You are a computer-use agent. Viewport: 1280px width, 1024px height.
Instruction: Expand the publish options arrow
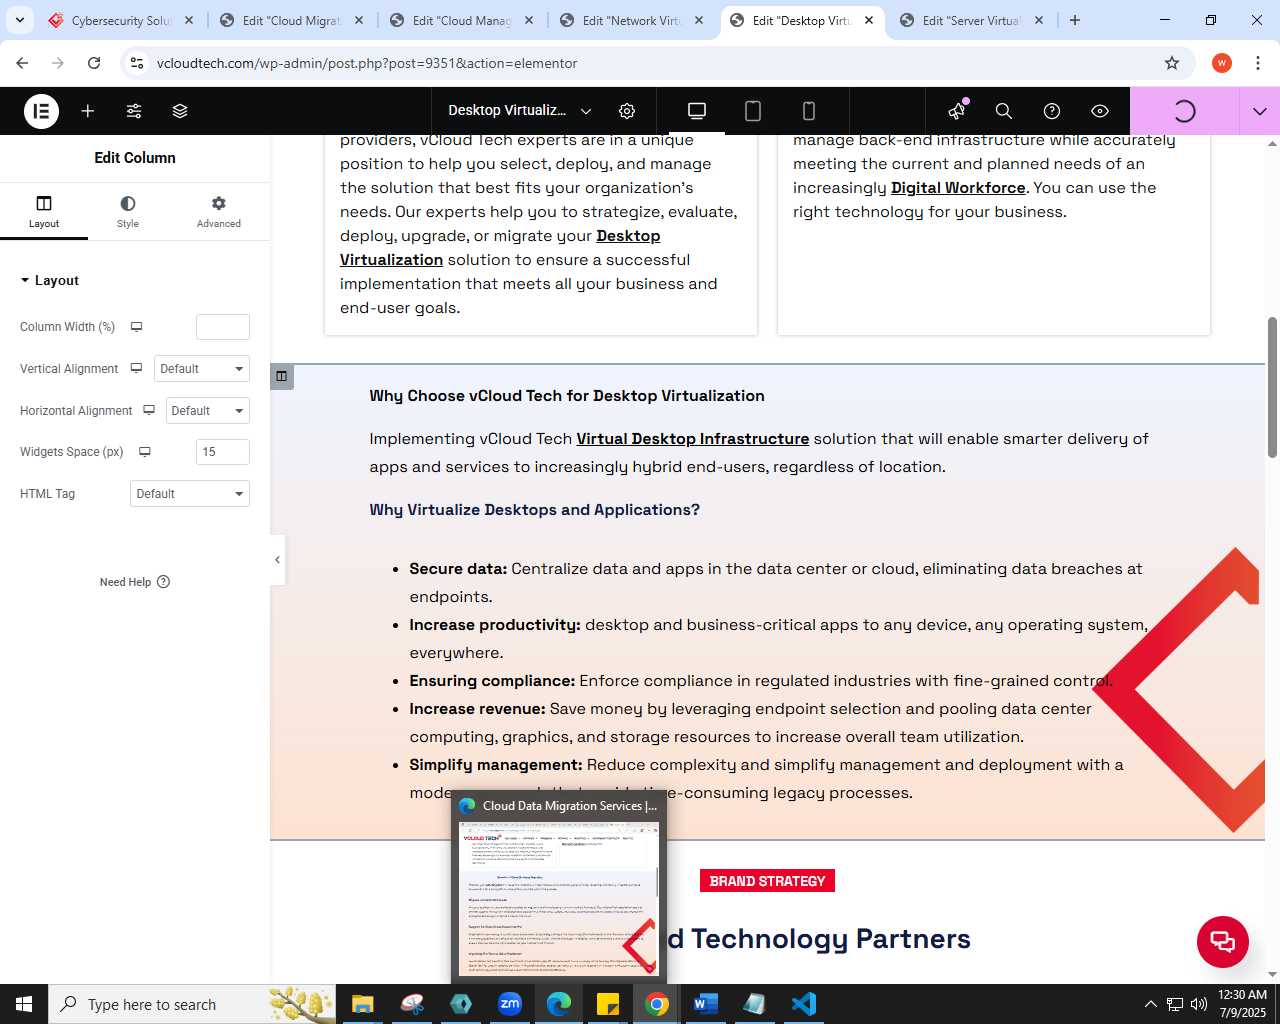[x=1260, y=111]
